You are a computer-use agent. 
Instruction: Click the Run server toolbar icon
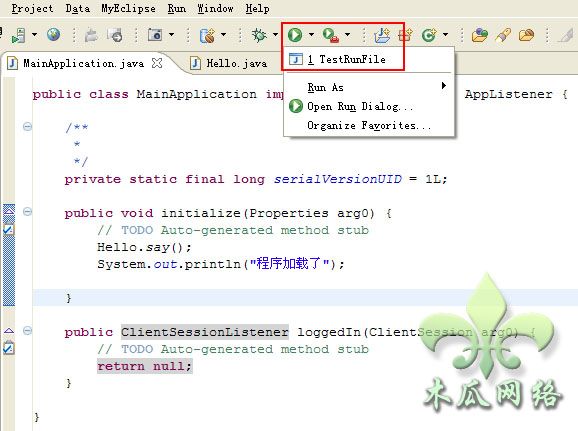pos(18,35)
